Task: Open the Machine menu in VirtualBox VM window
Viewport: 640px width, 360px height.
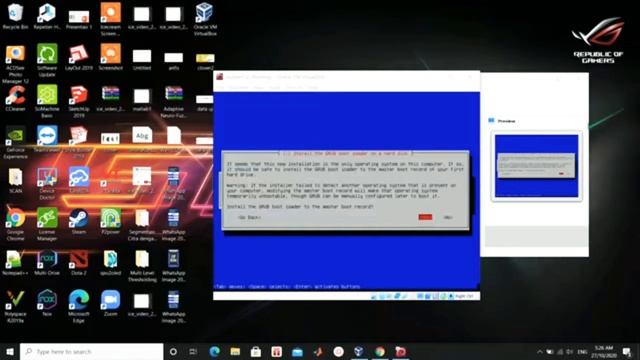Action: pos(238,87)
